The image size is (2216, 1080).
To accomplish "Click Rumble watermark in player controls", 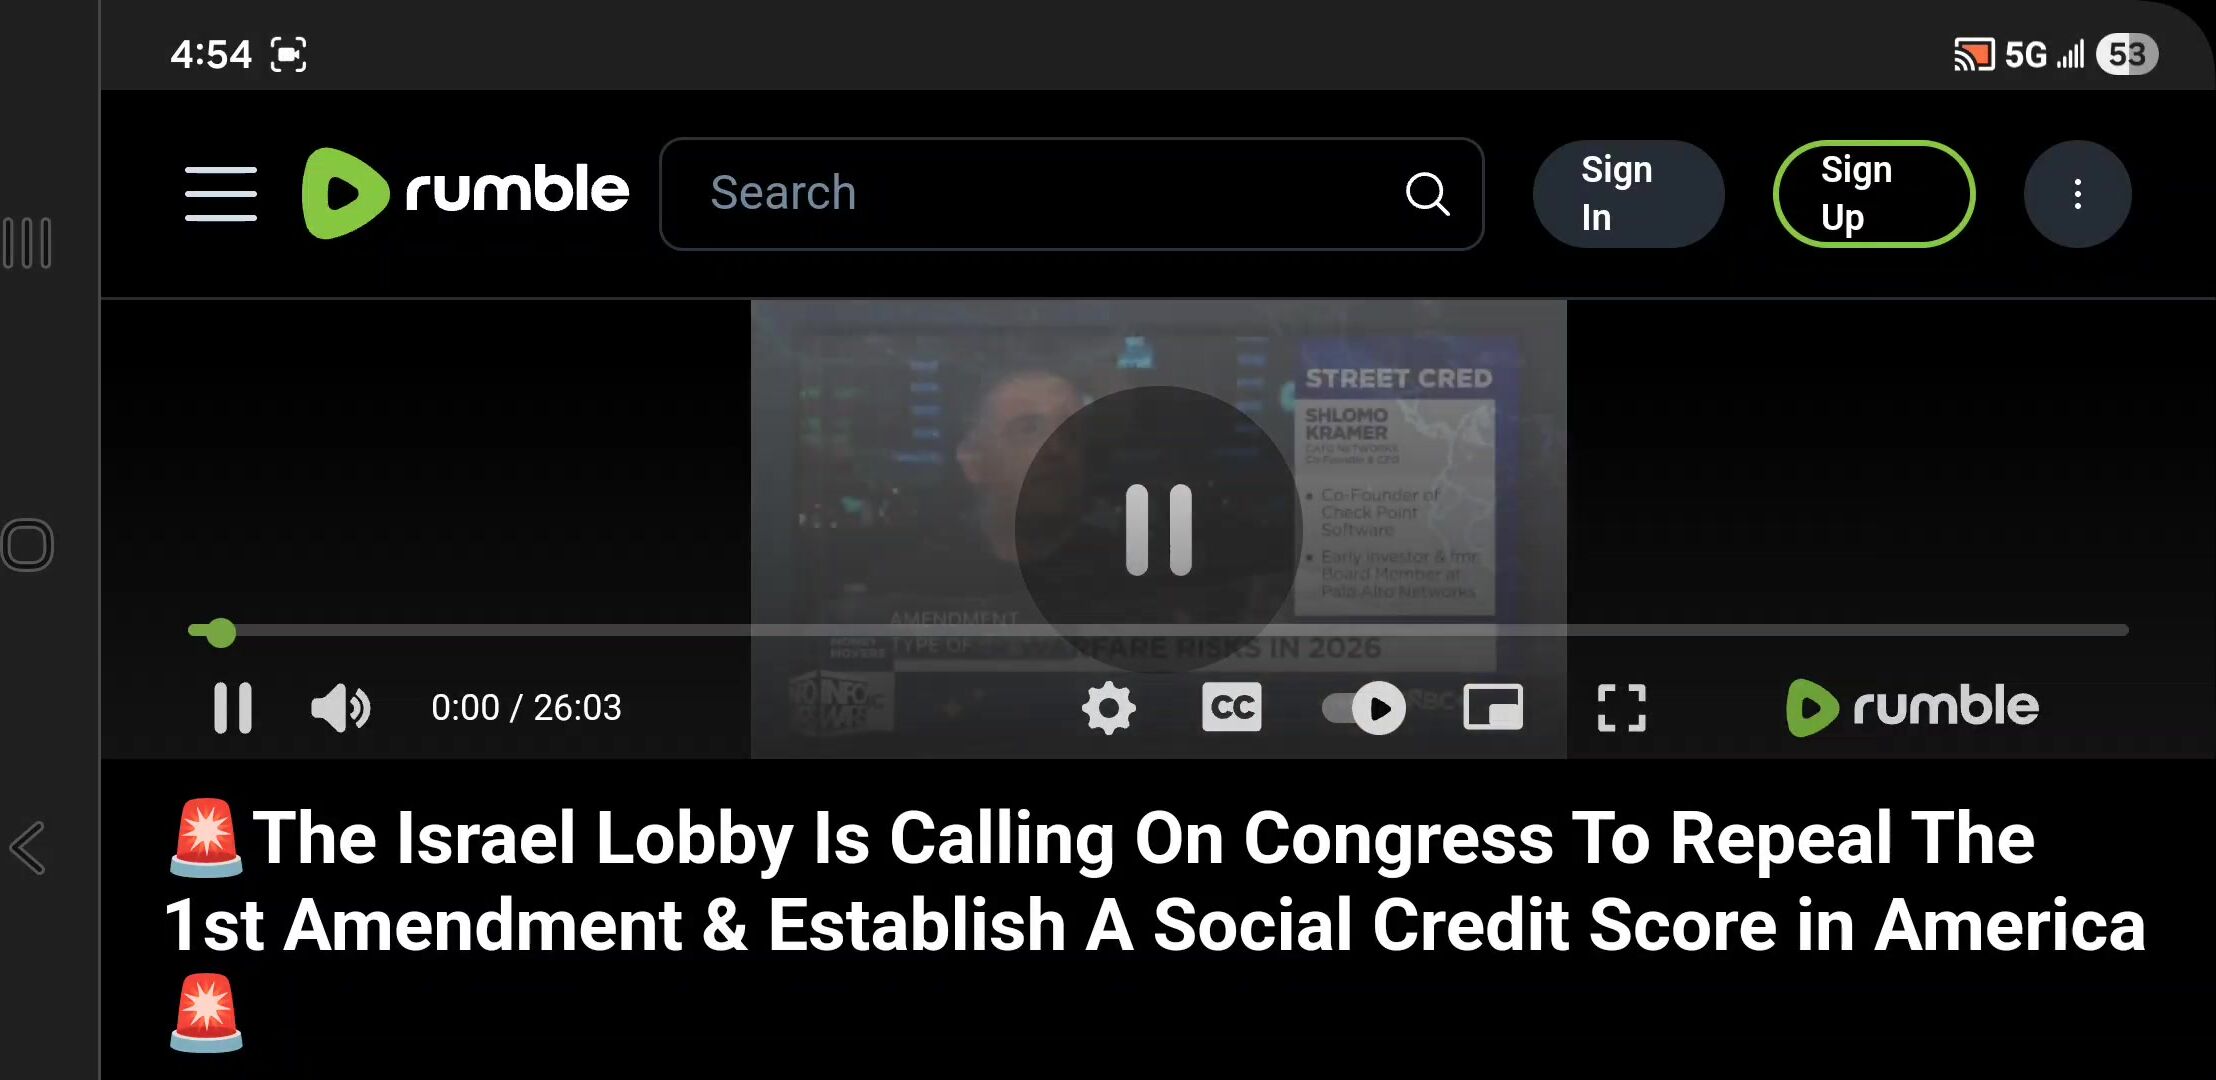I will (1912, 707).
